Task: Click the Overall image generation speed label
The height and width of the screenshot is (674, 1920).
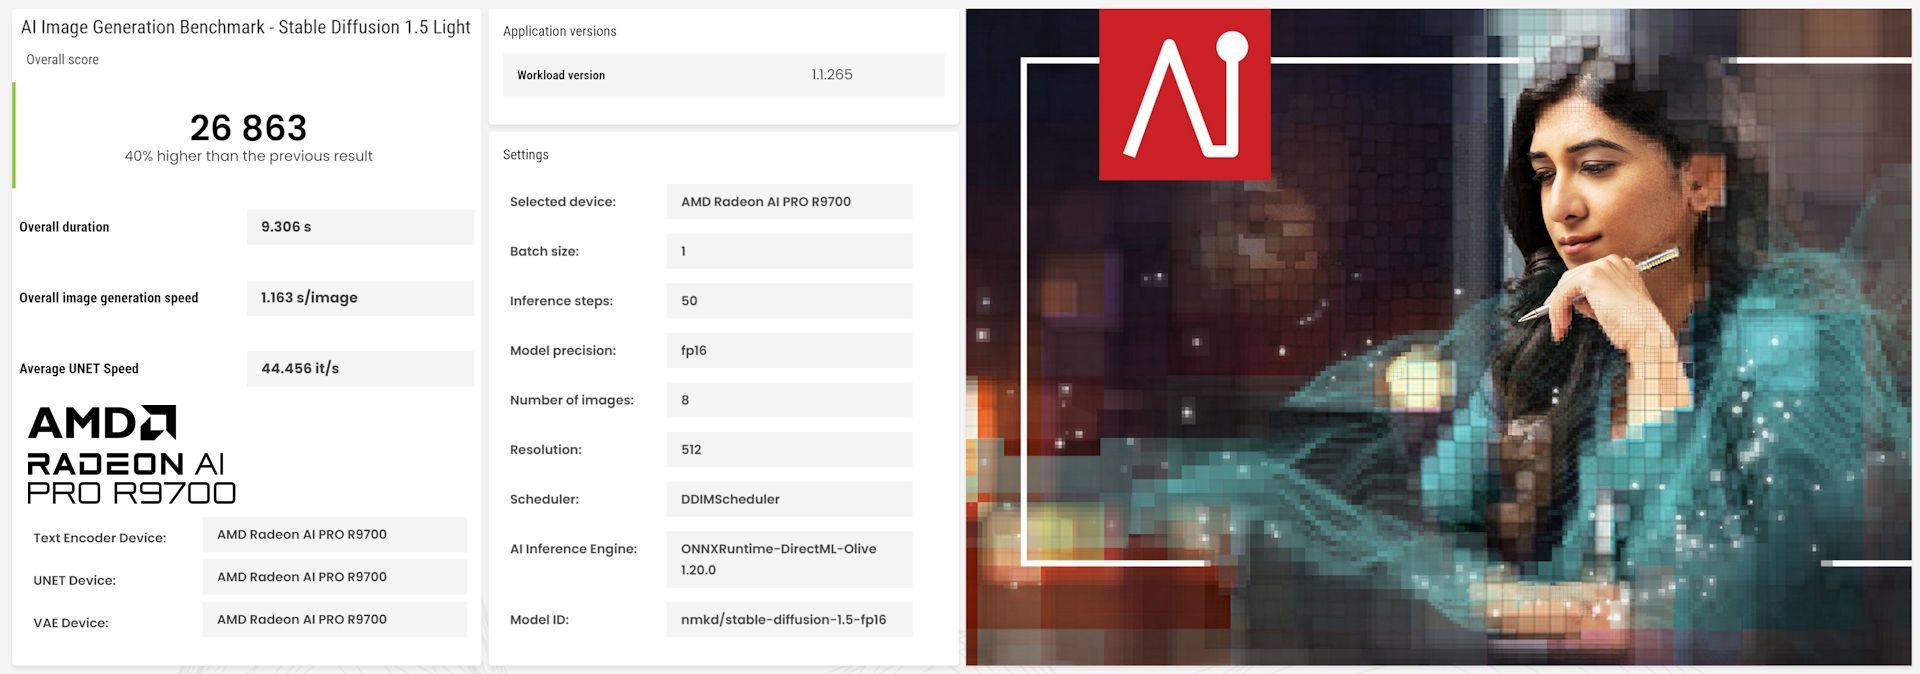Action: click(108, 298)
